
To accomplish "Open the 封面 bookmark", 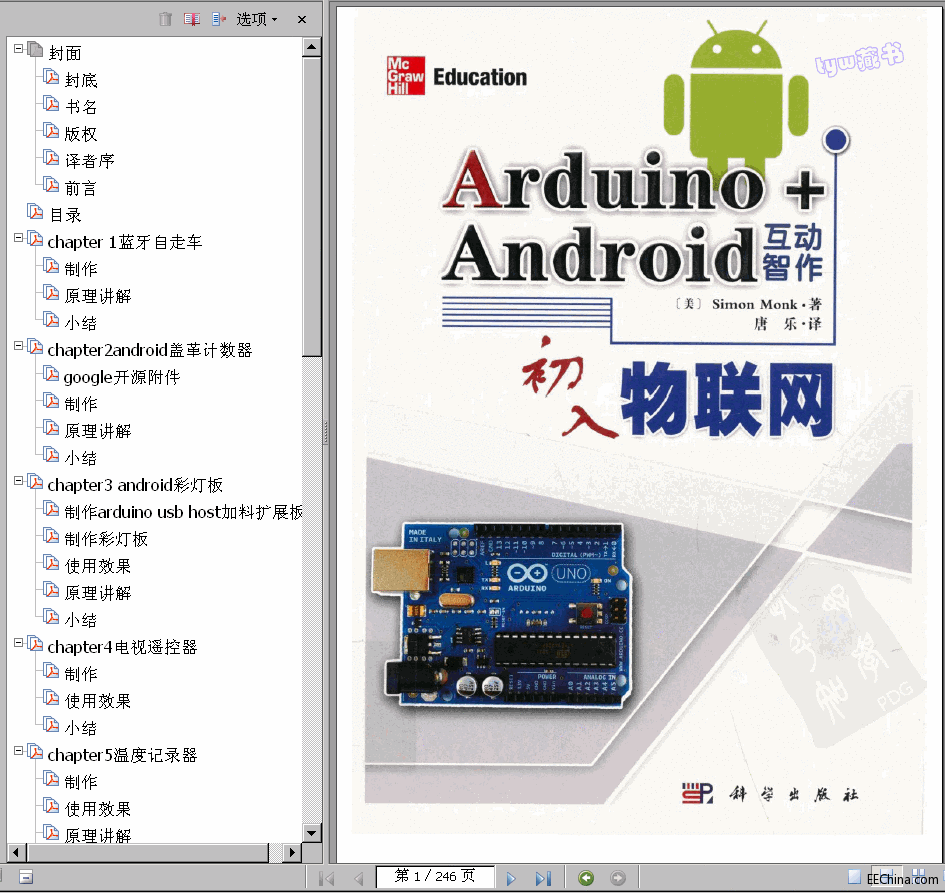I will click(x=65, y=53).
